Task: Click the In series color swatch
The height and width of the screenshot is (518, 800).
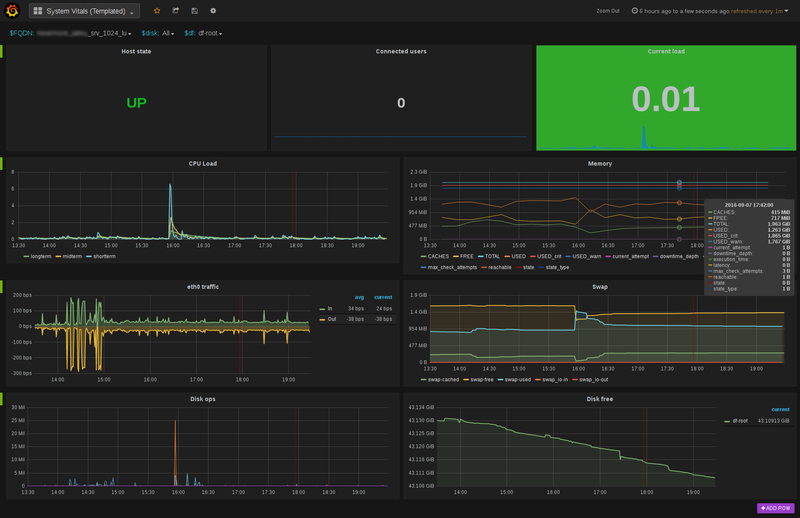Action: 322,309
